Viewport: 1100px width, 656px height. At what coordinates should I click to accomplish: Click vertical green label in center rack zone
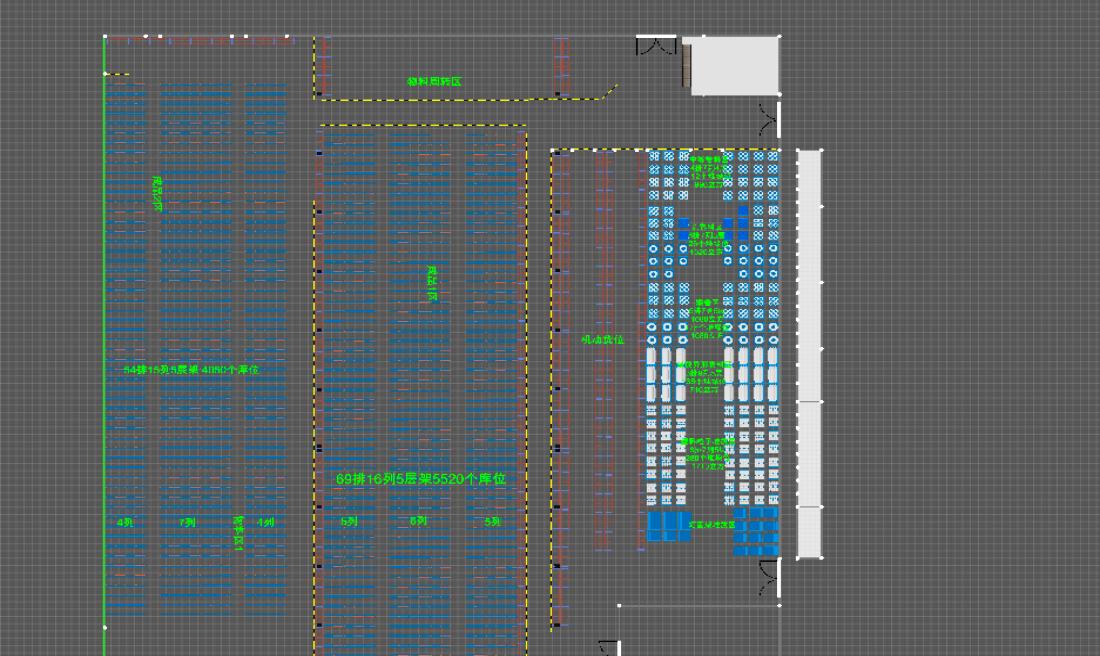pyautogui.click(x=433, y=283)
